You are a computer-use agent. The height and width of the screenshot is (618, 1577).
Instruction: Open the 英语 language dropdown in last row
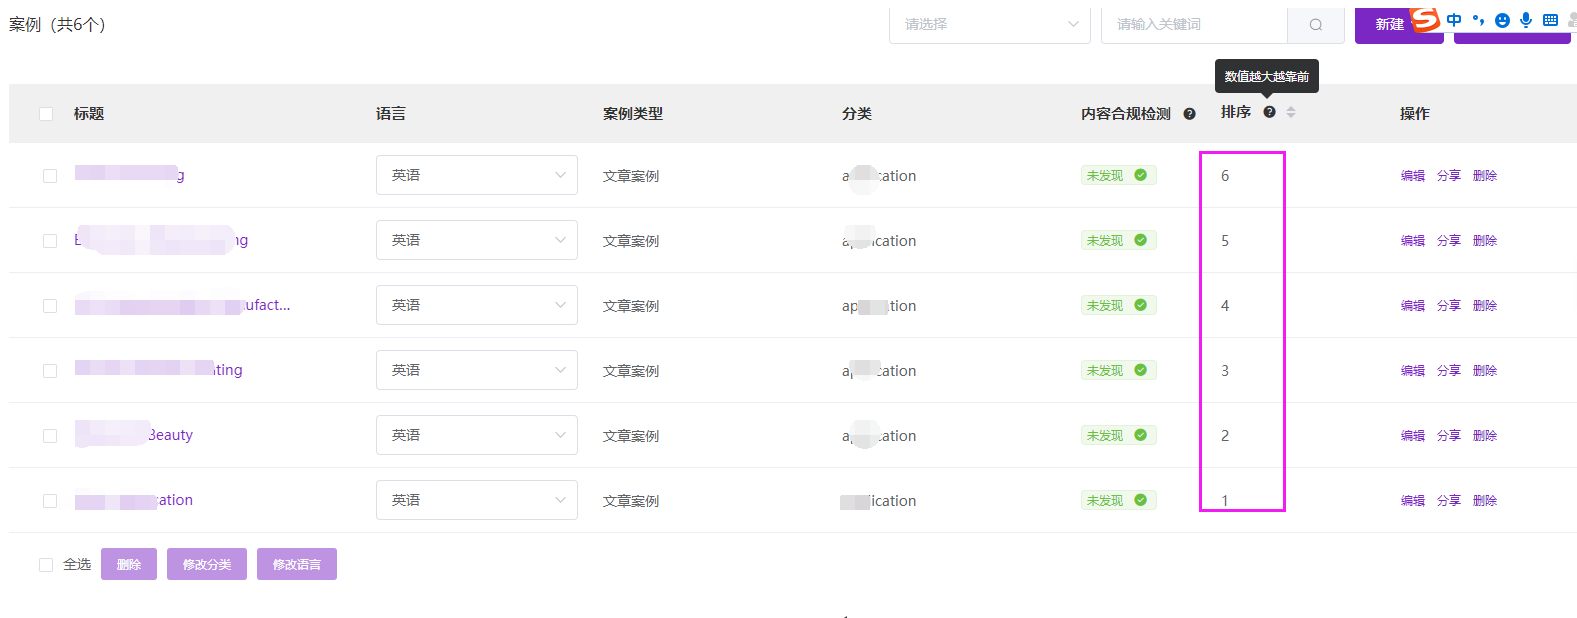pyautogui.click(x=476, y=500)
